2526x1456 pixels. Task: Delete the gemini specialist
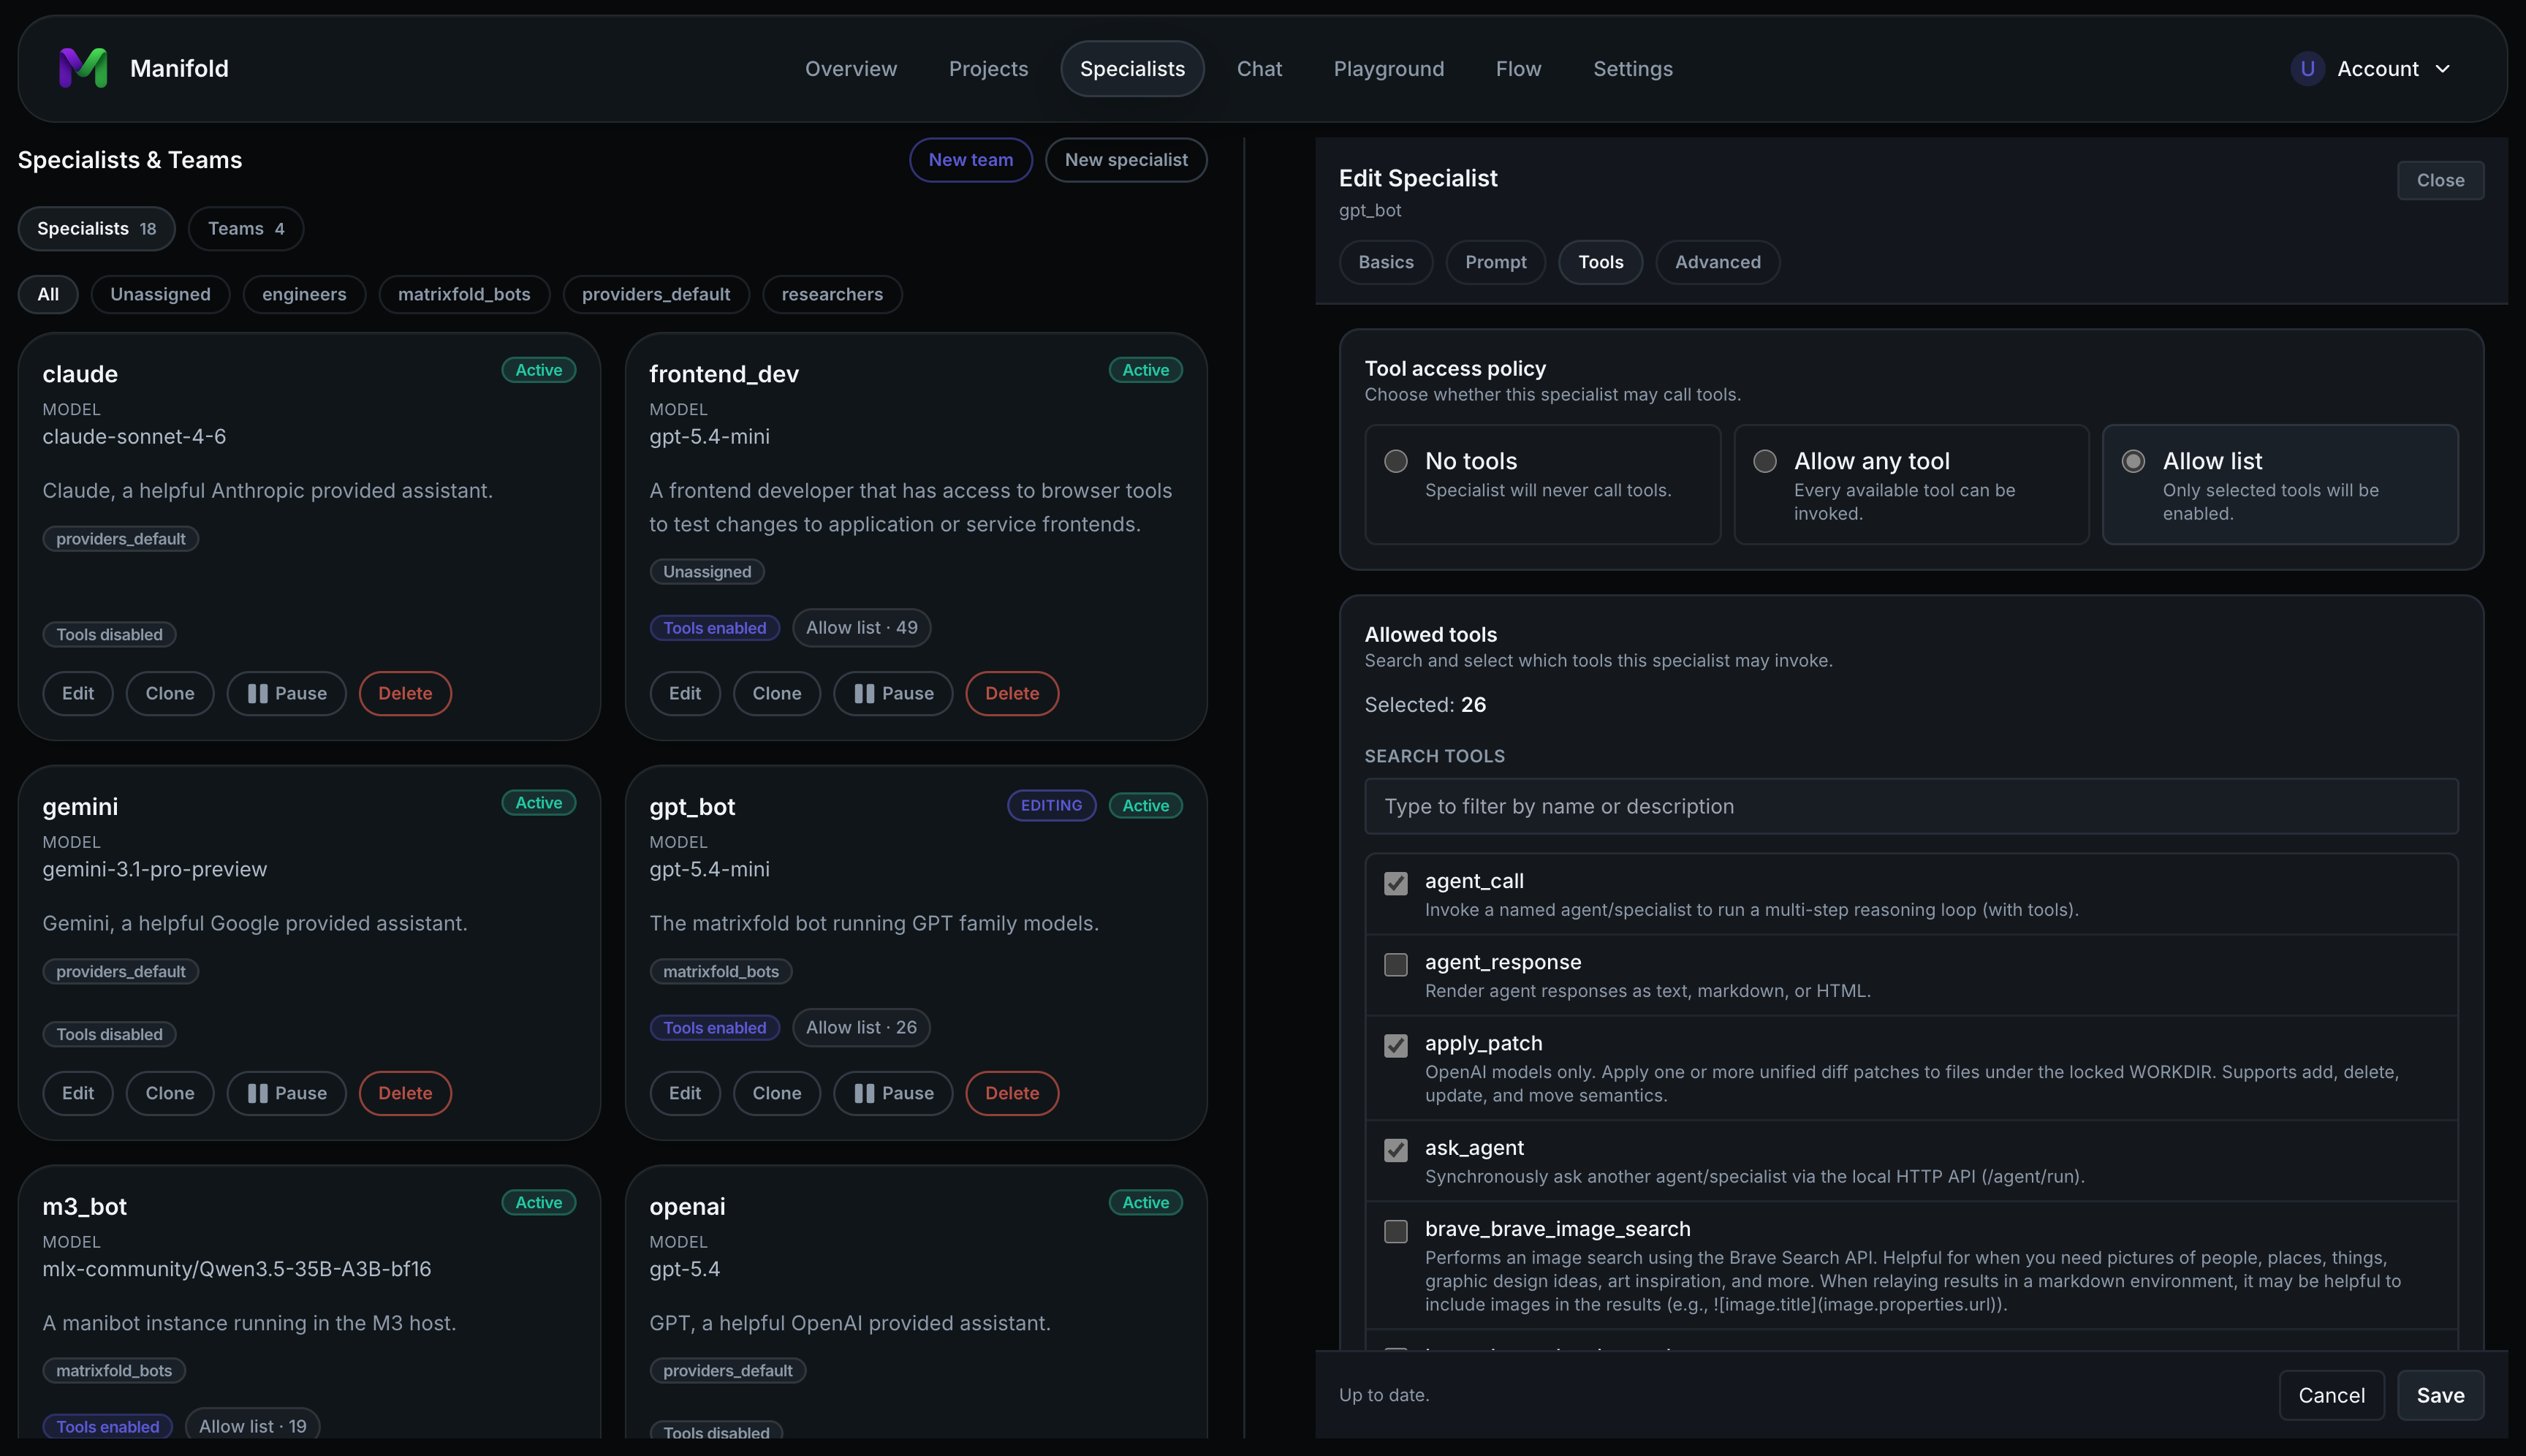click(405, 1093)
